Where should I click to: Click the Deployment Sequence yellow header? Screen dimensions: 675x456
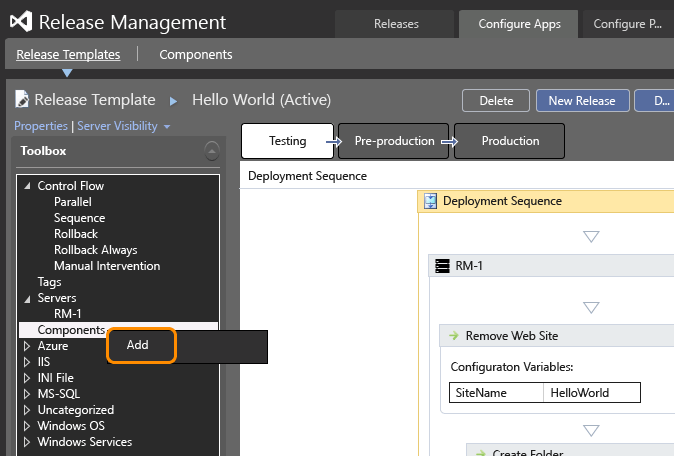pyautogui.click(x=546, y=201)
